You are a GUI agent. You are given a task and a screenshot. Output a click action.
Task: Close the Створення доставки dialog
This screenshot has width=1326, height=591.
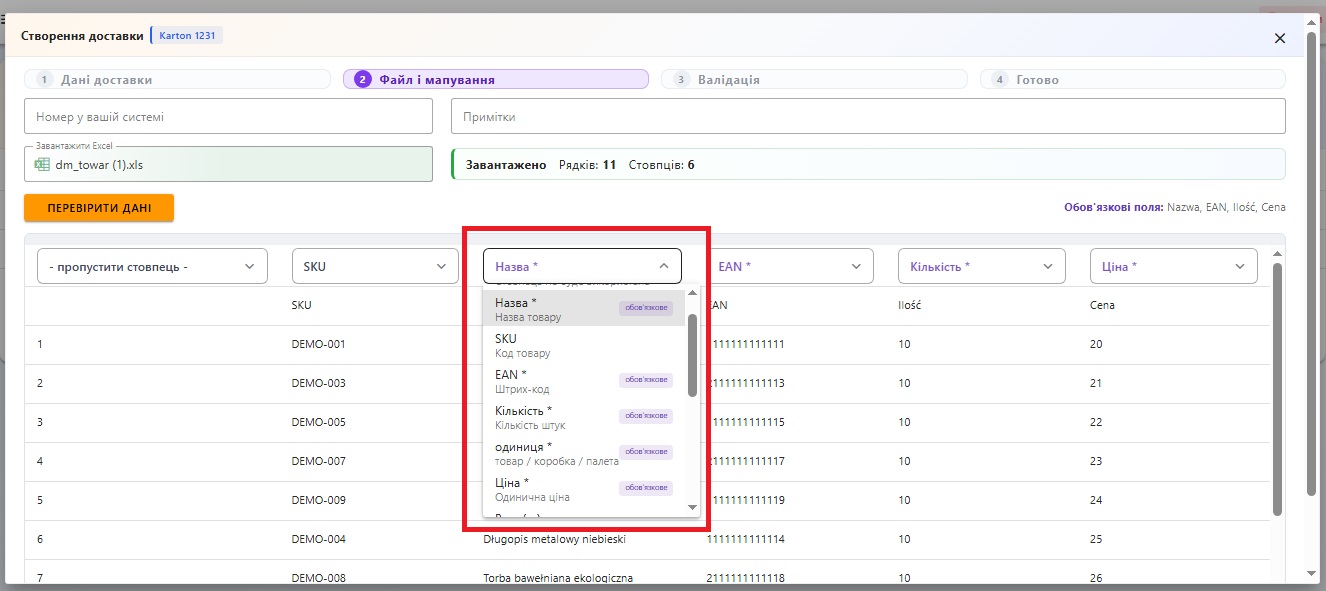pyautogui.click(x=1279, y=38)
